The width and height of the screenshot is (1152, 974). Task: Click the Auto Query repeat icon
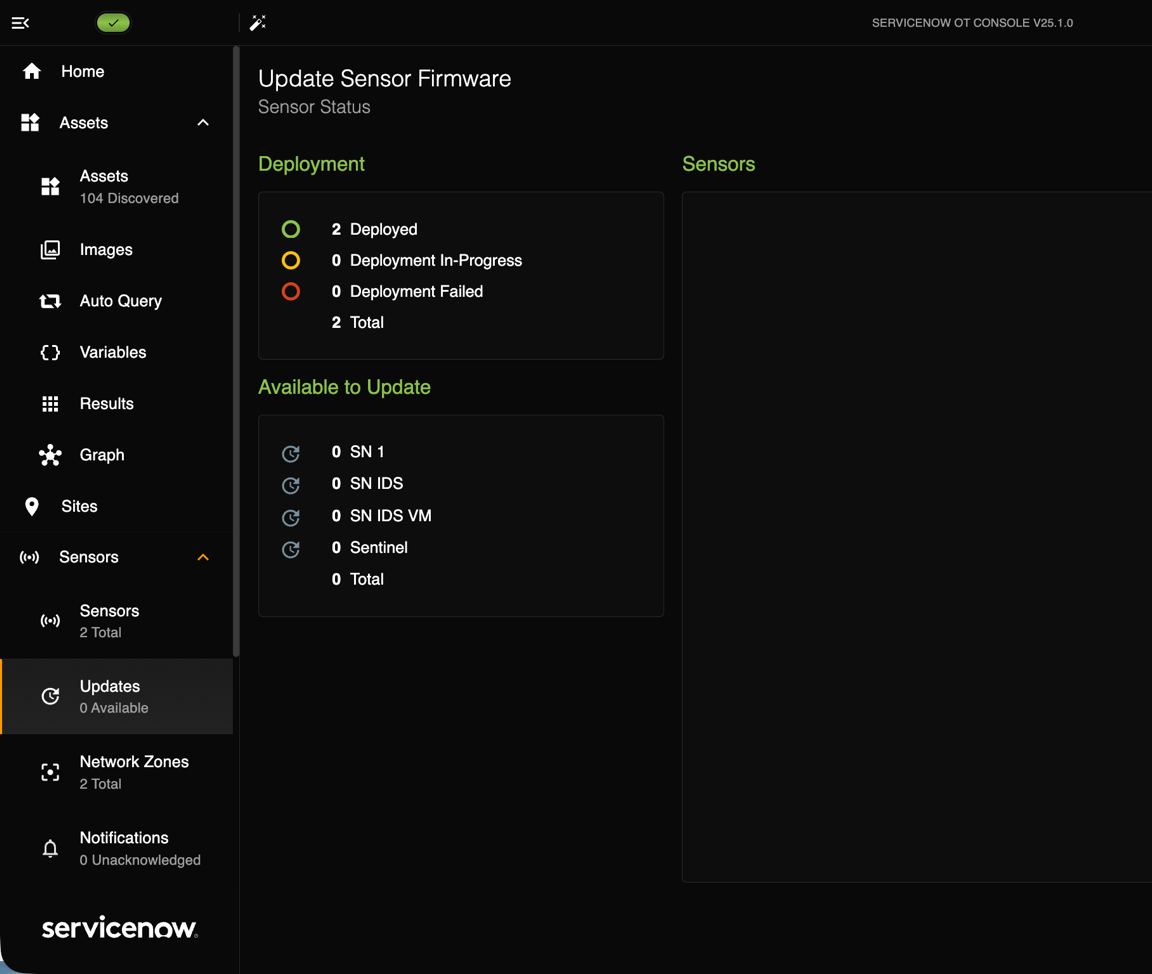pos(50,301)
